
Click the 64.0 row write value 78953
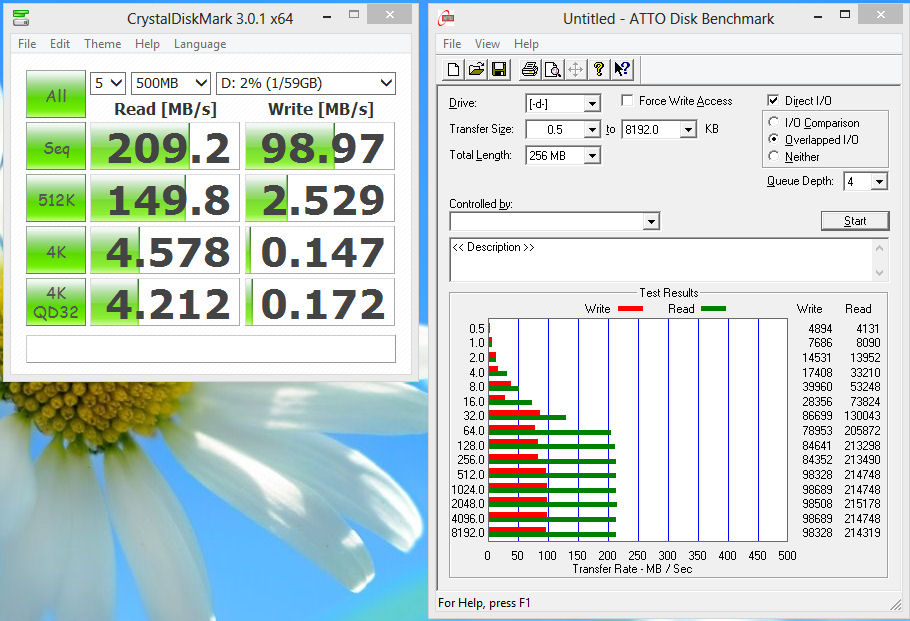[x=817, y=431]
